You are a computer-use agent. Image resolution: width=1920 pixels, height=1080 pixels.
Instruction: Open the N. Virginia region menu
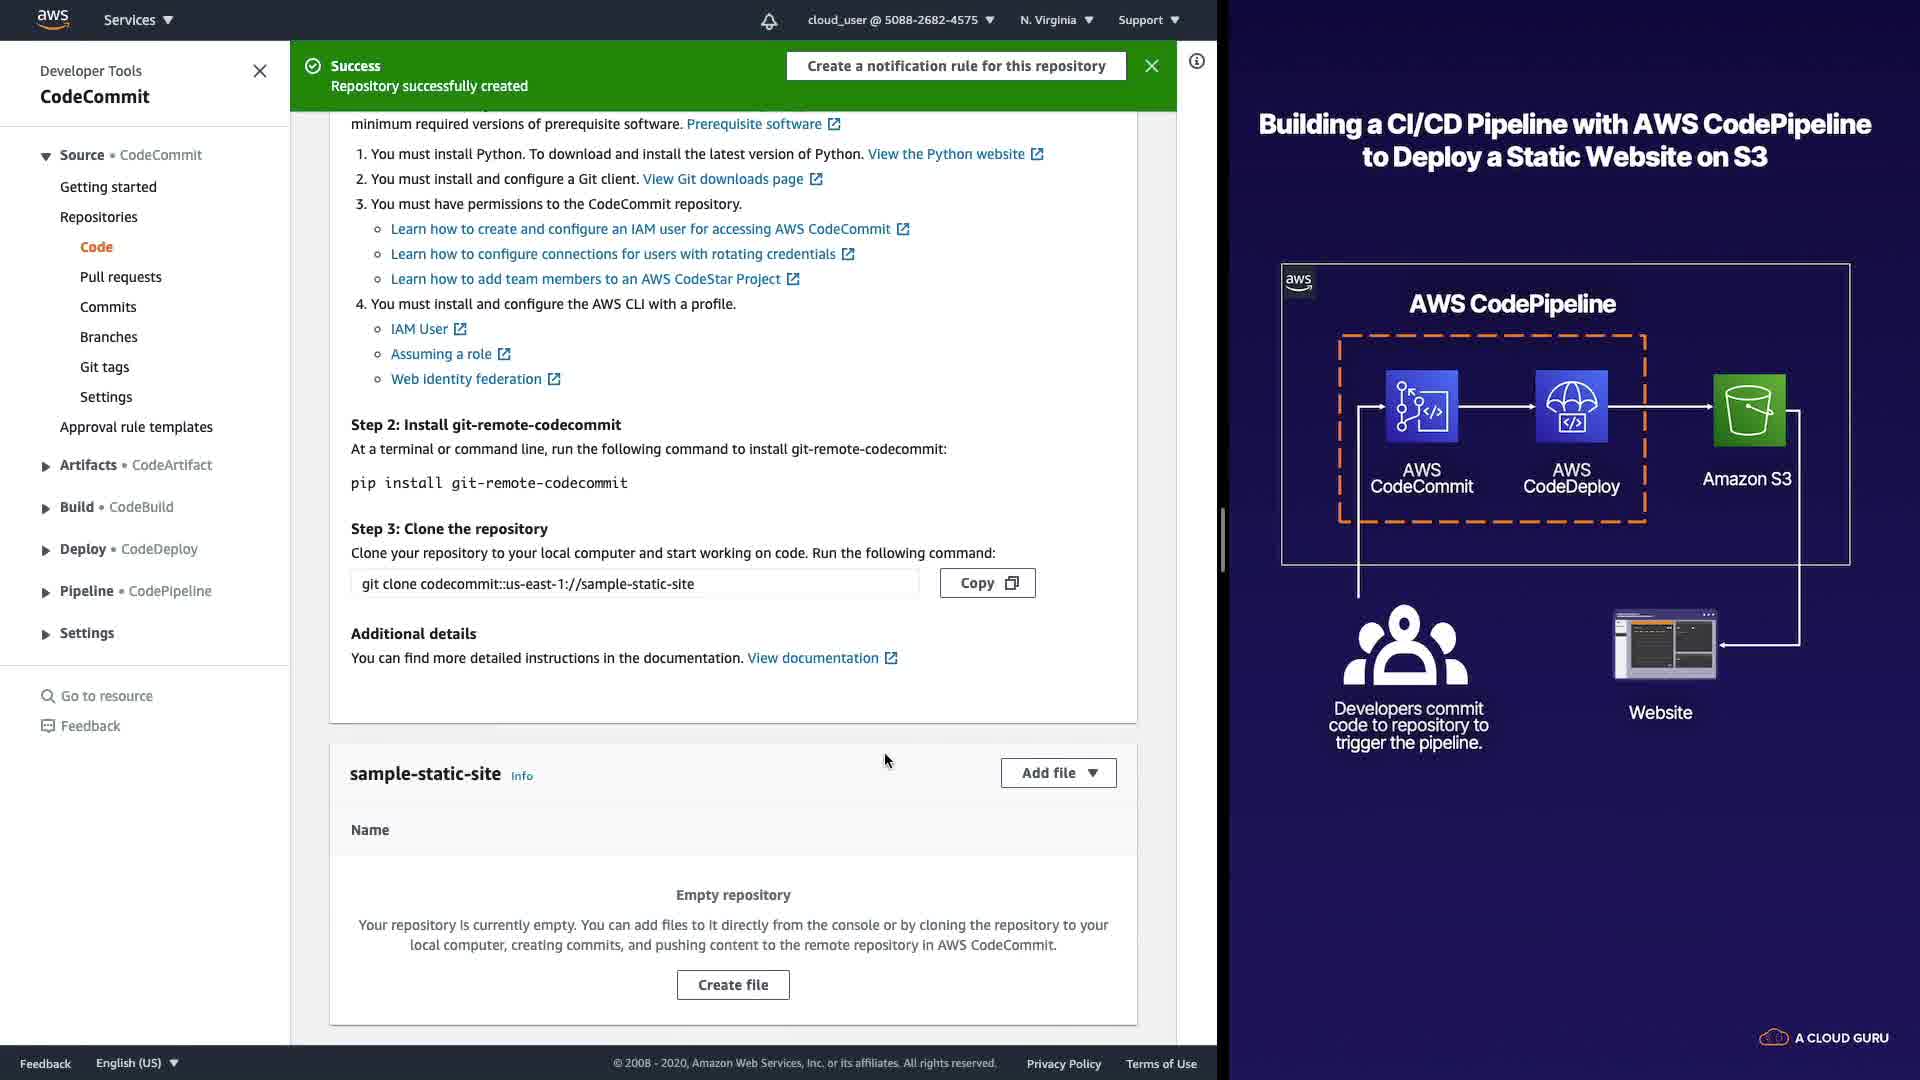[x=1056, y=20]
